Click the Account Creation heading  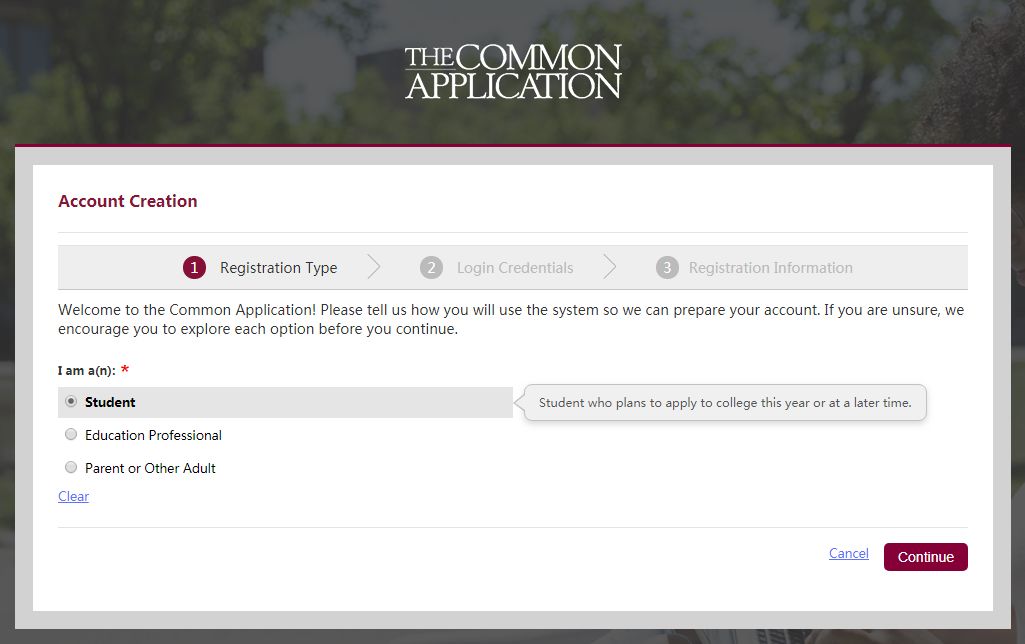[127, 201]
